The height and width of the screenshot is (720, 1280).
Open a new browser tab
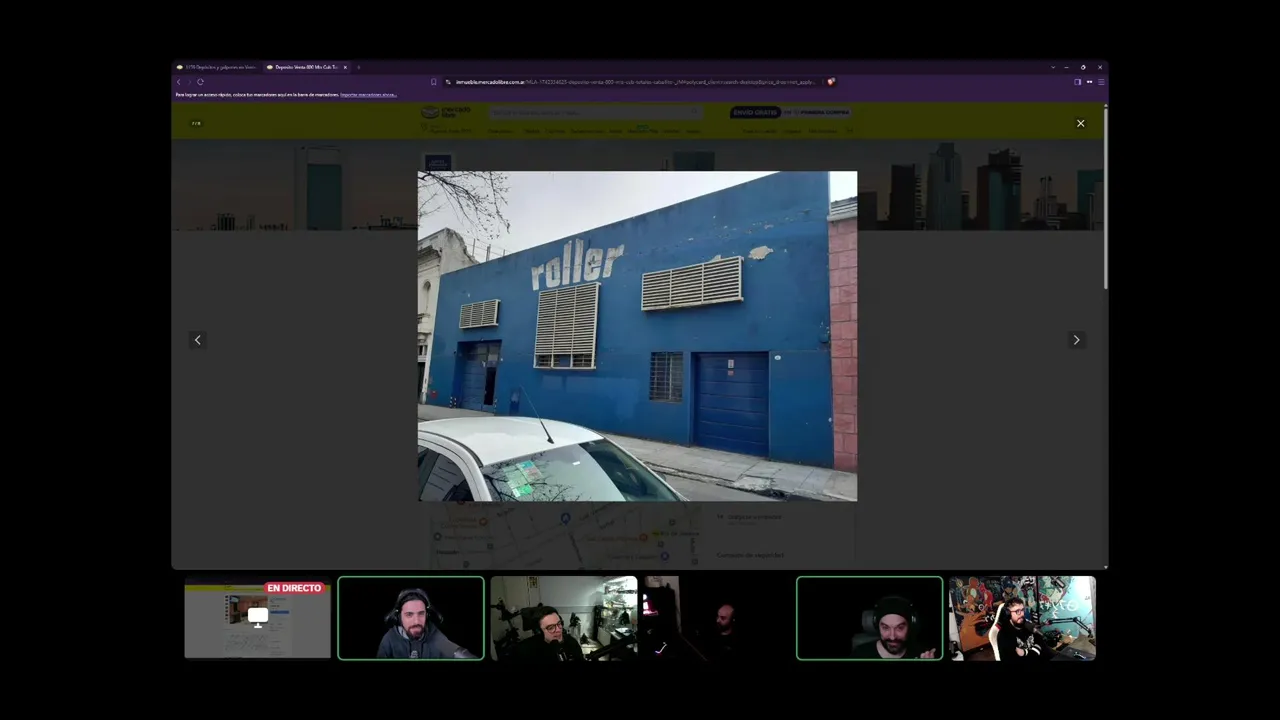coord(358,67)
